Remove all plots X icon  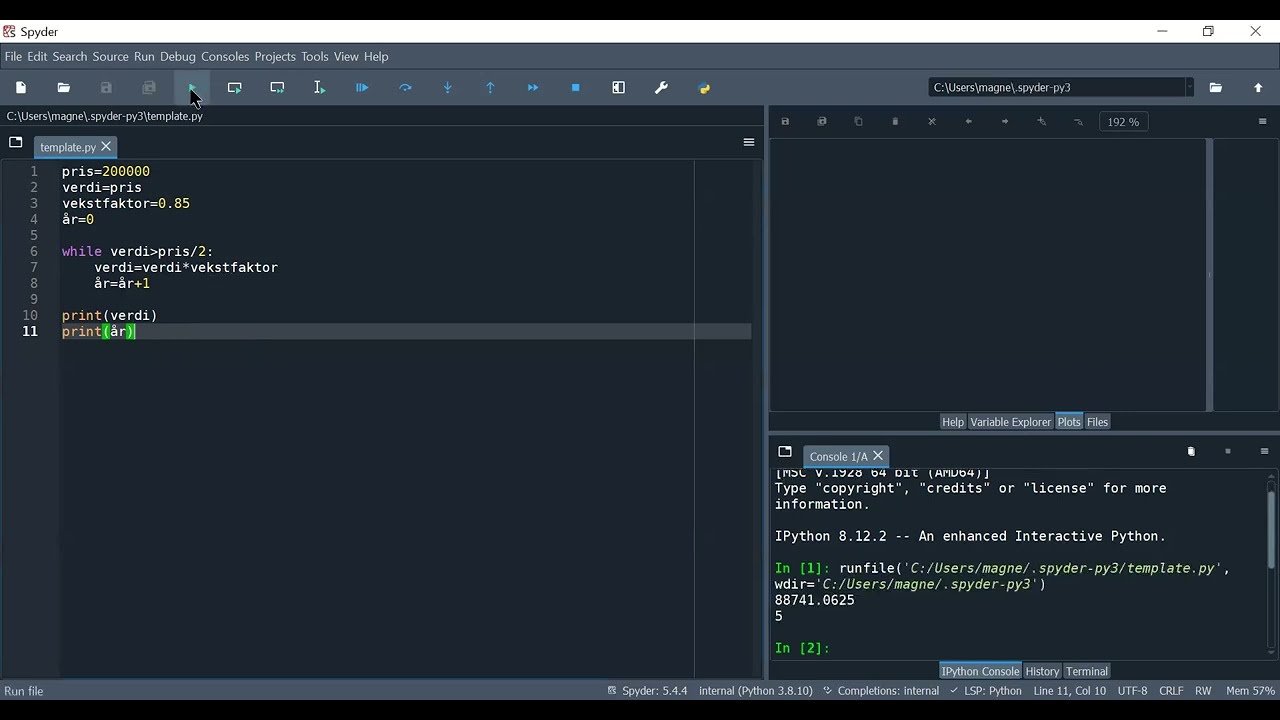[x=932, y=122]
